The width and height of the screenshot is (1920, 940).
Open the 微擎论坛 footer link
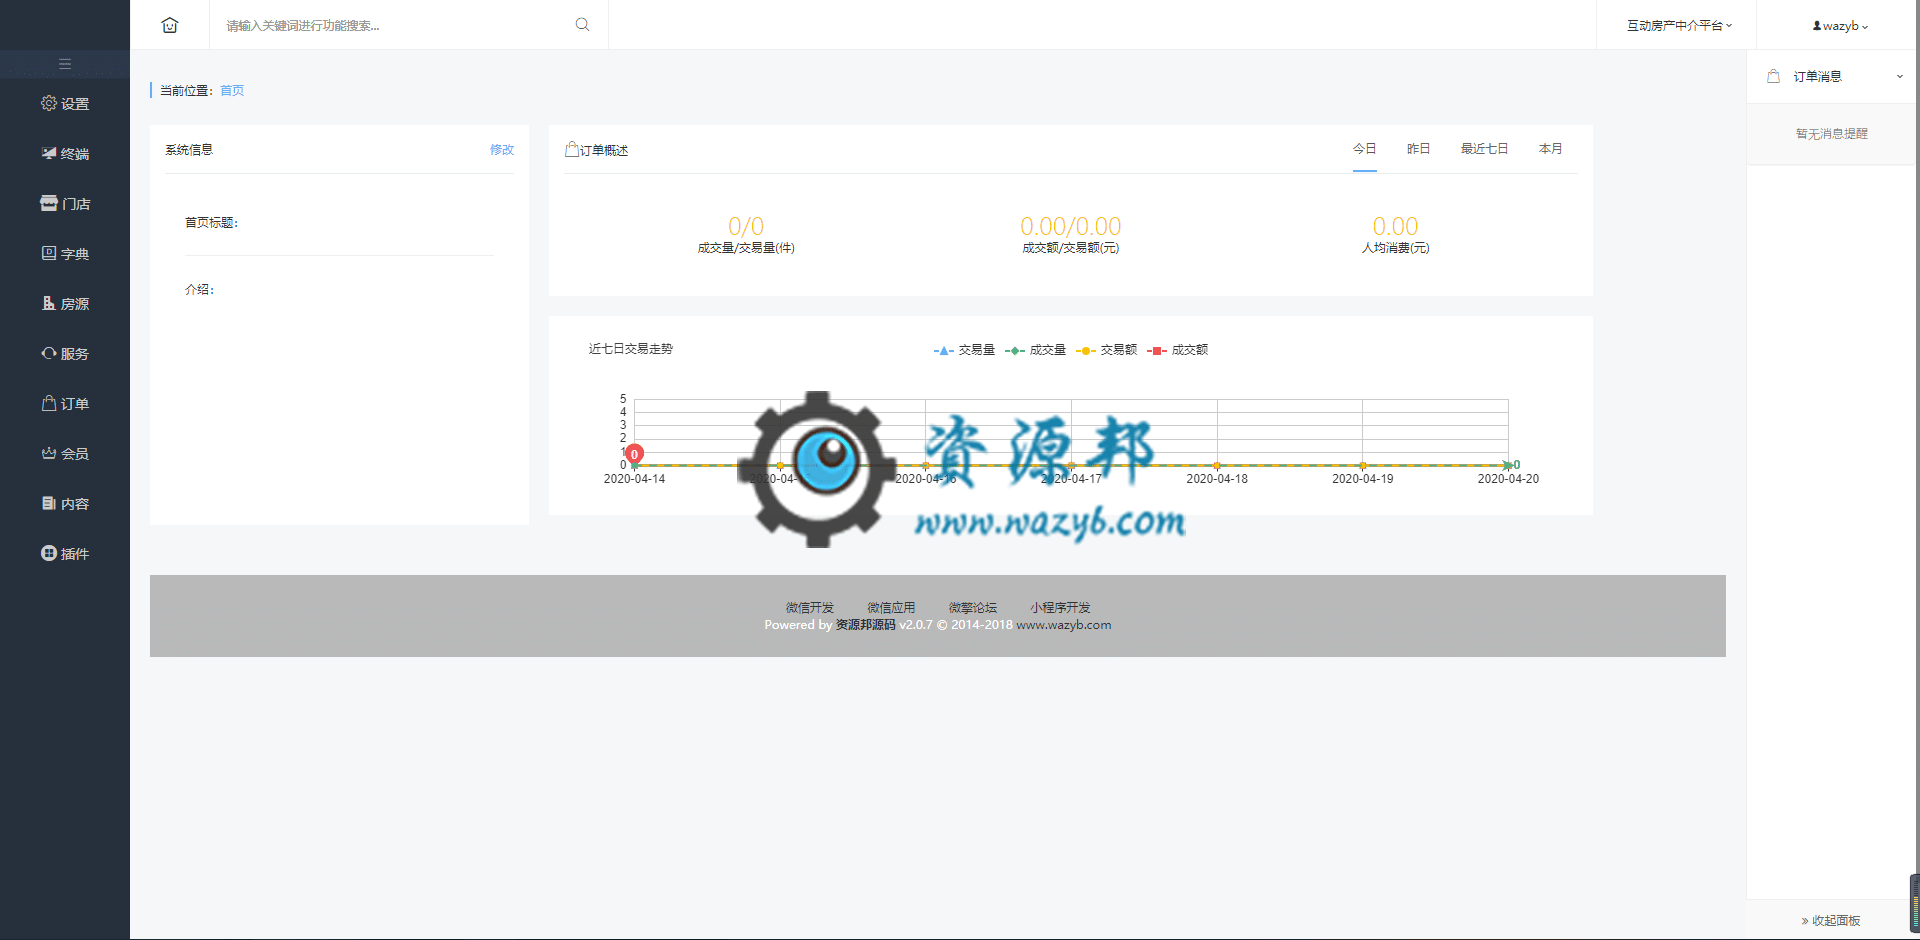click(973, 607)
